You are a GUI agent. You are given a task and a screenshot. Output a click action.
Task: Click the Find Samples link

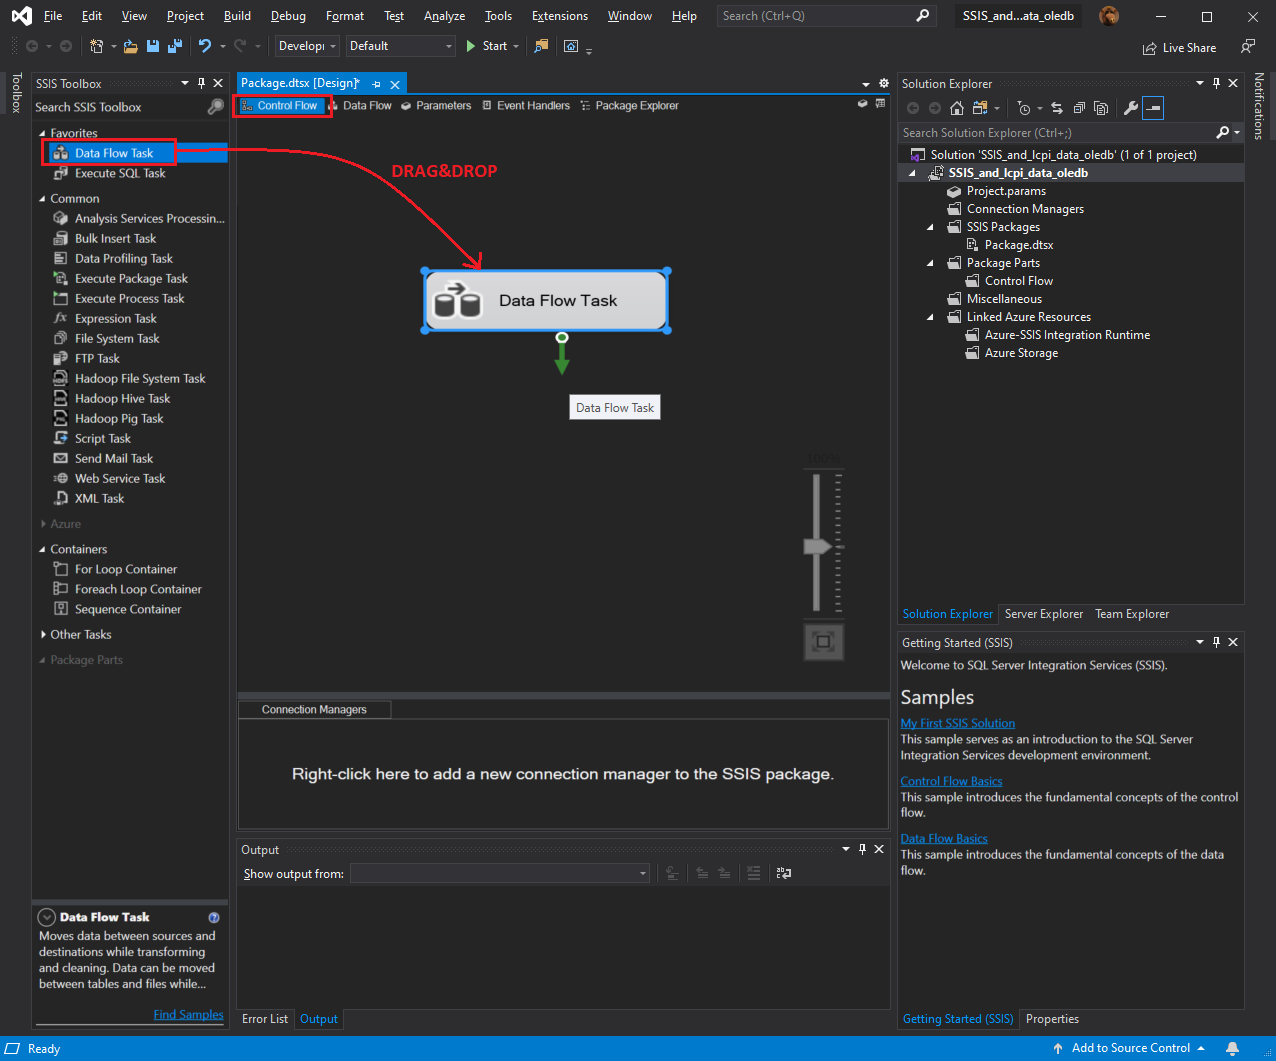click(189, 1014)
